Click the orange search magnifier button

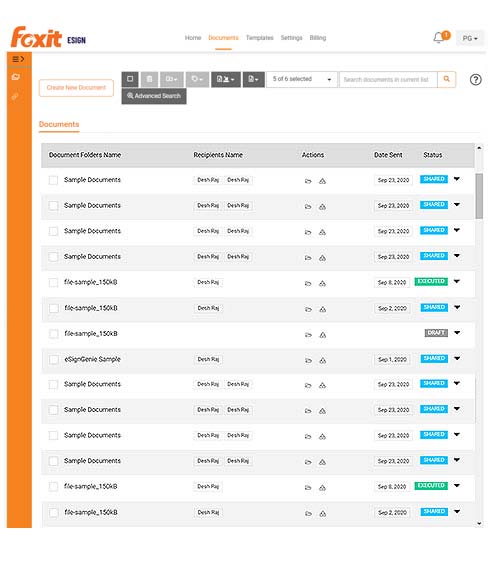(447, 79)
